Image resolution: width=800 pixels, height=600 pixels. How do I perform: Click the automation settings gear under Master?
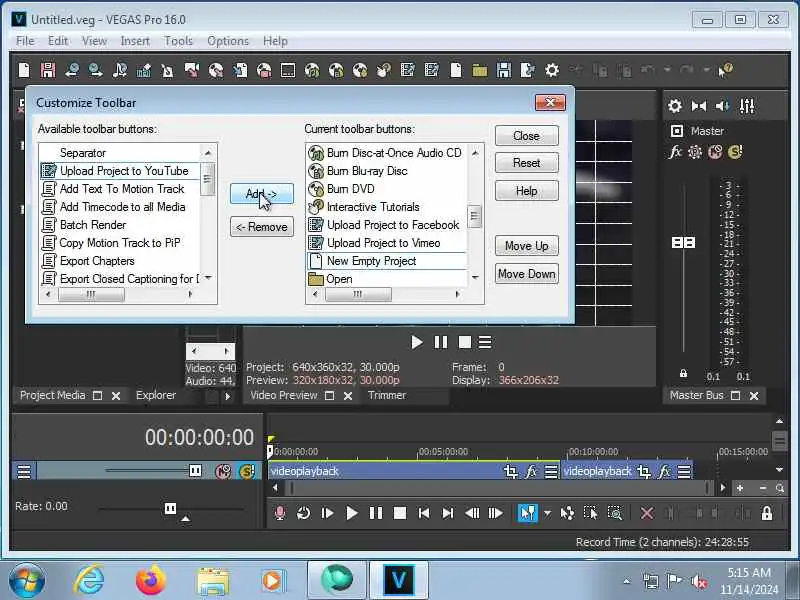[694, 152]
